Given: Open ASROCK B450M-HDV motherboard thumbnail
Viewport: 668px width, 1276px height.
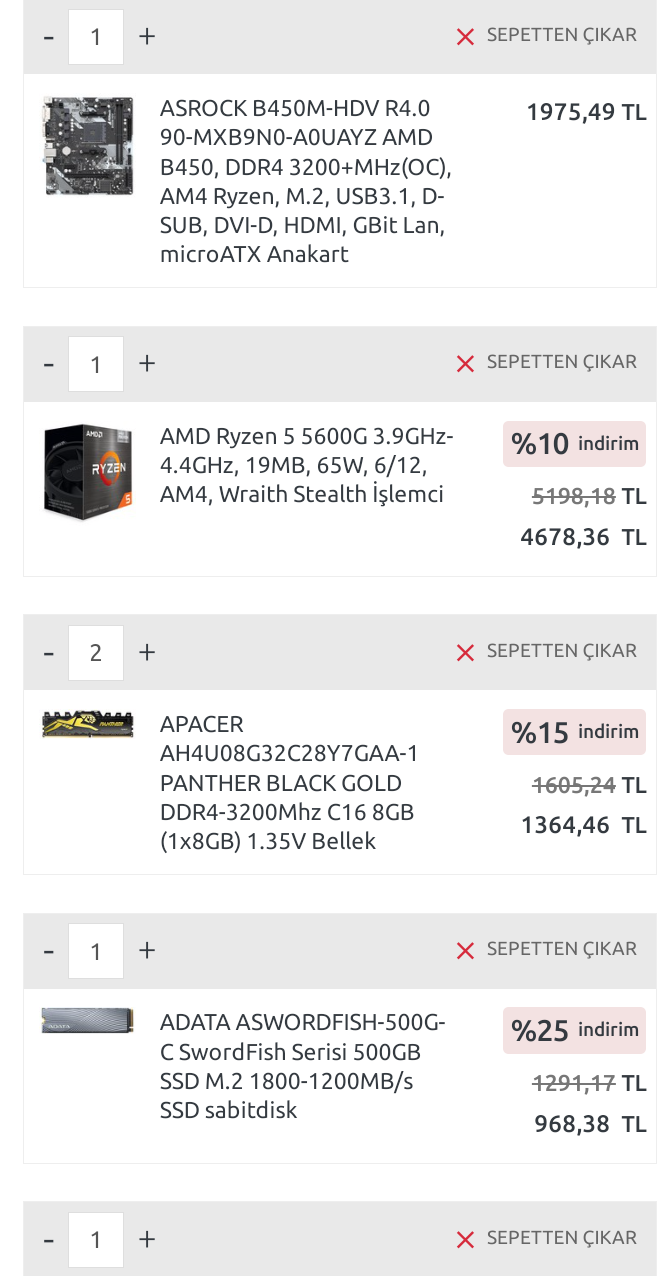Looking at the screenshot, I should 88,146.
